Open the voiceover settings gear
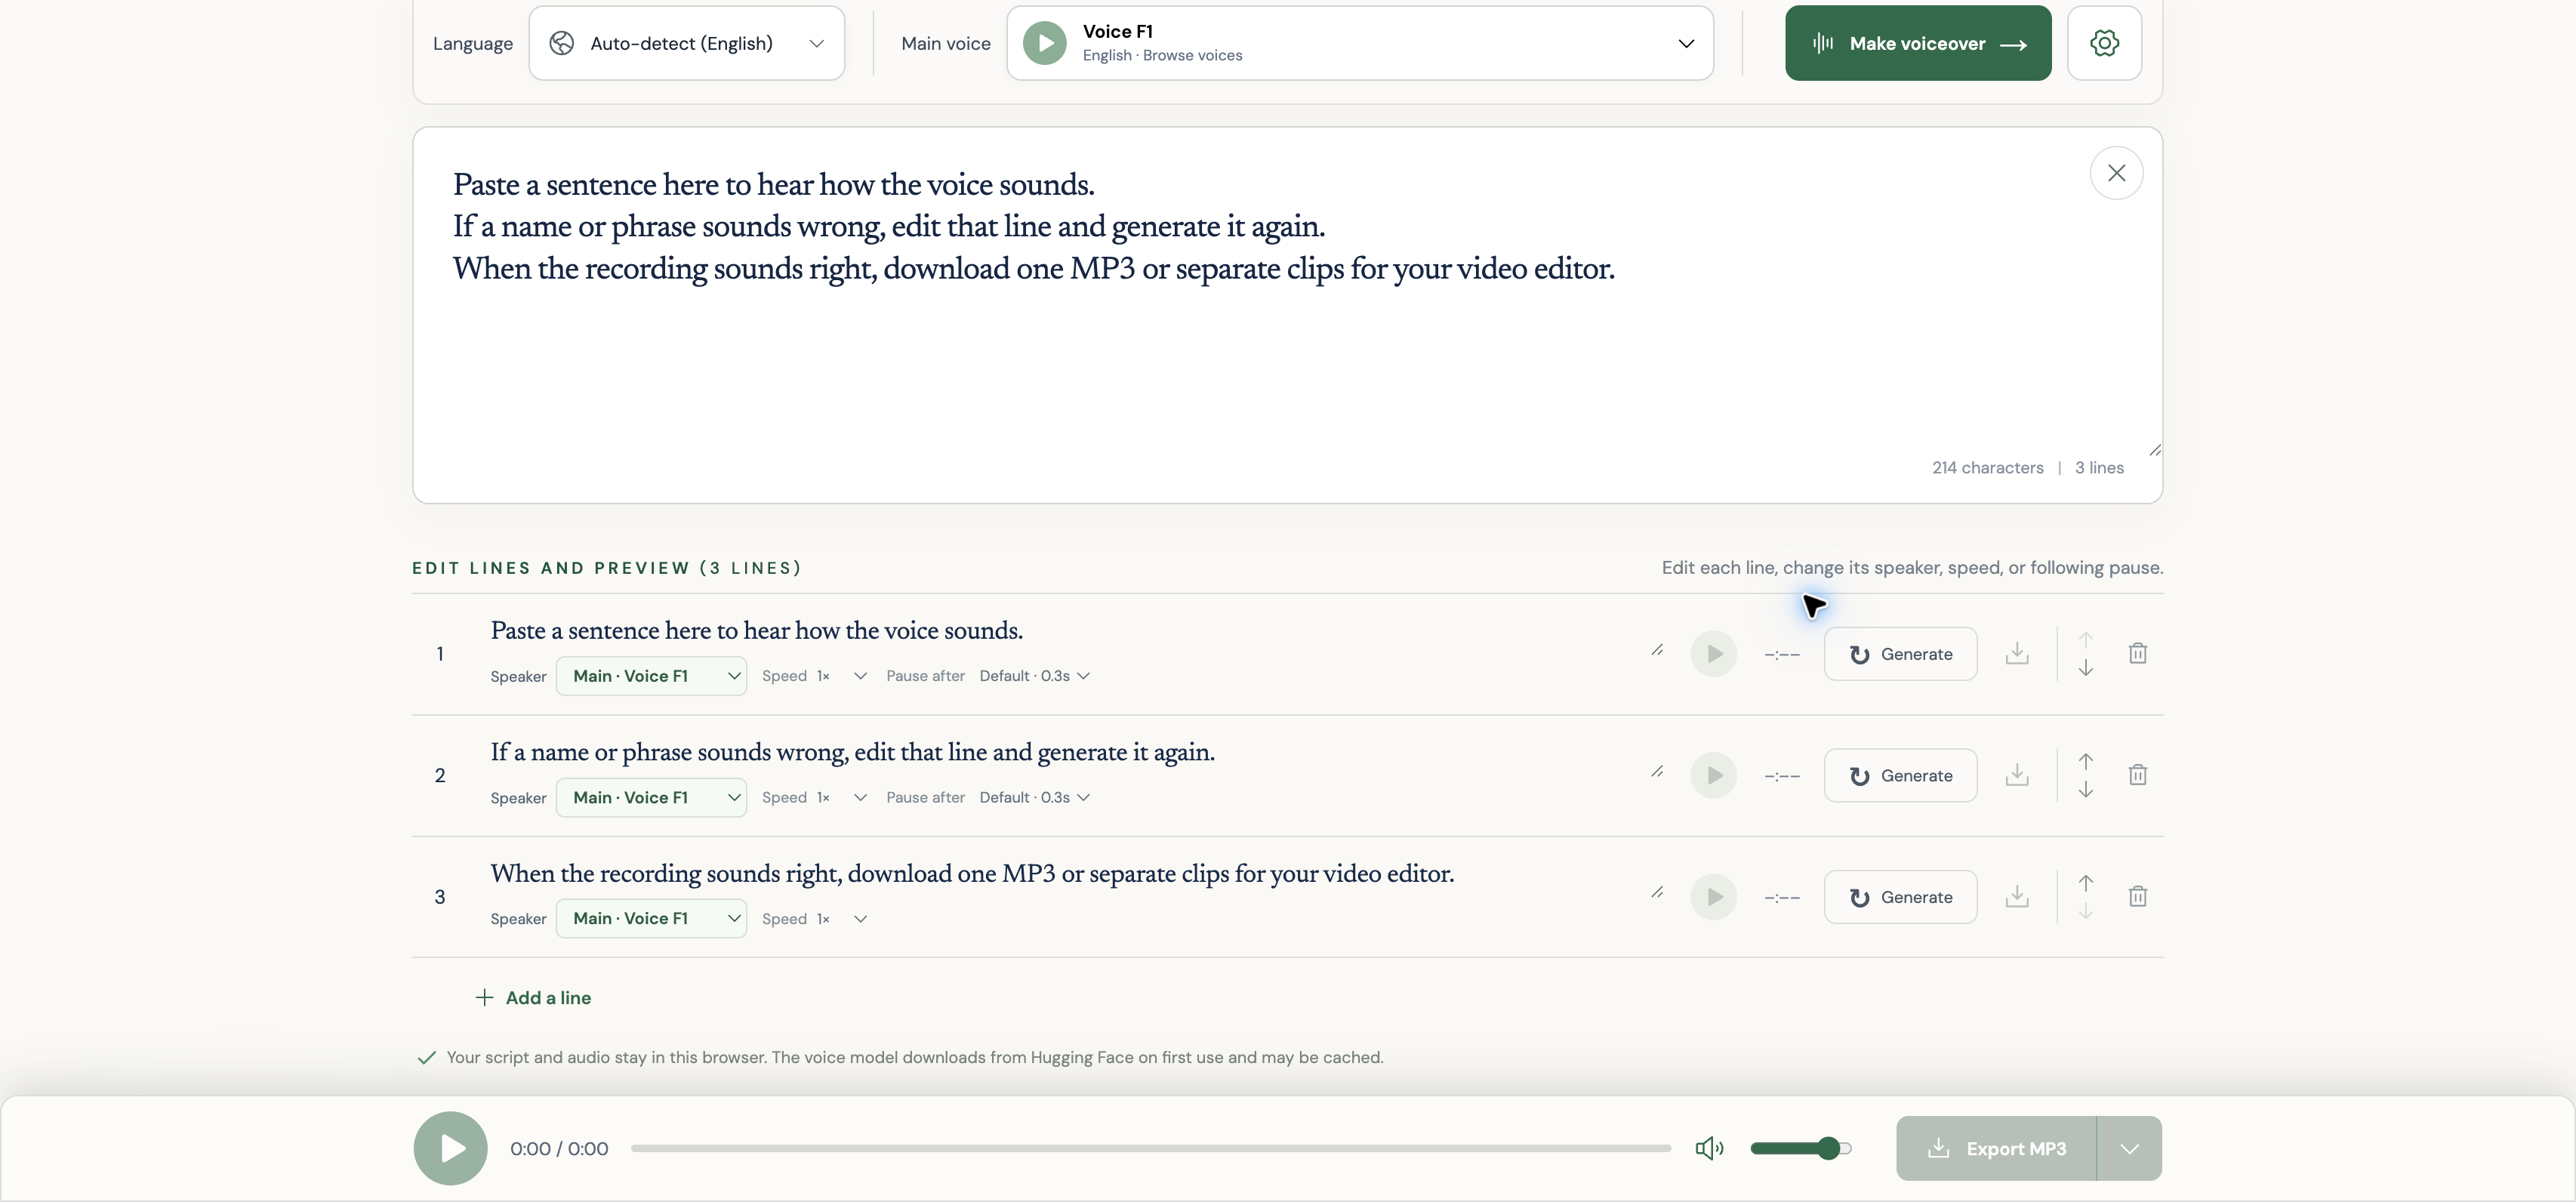 [x=2104, y=43]
